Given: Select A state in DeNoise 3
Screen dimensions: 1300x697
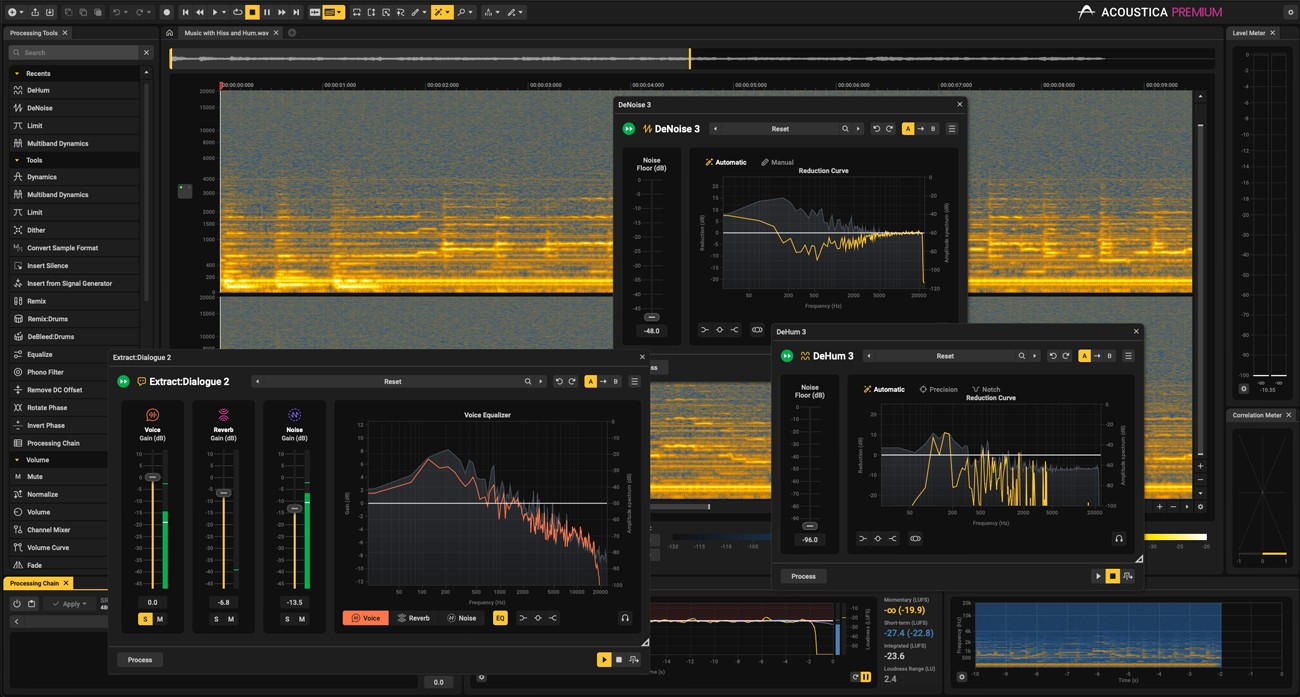Looking at the screenshot, I should 908,129.
